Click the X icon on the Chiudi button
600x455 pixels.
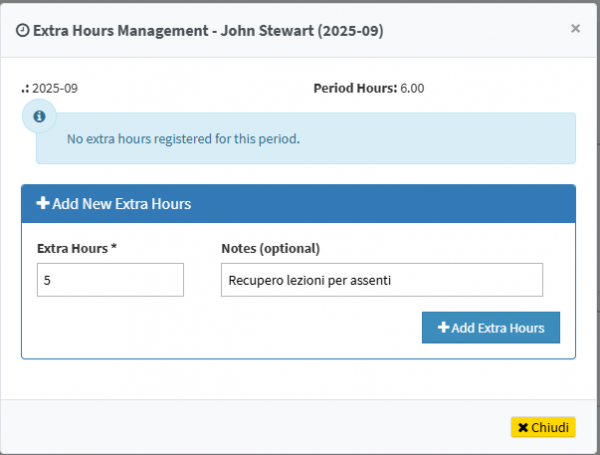coord(522,427)
